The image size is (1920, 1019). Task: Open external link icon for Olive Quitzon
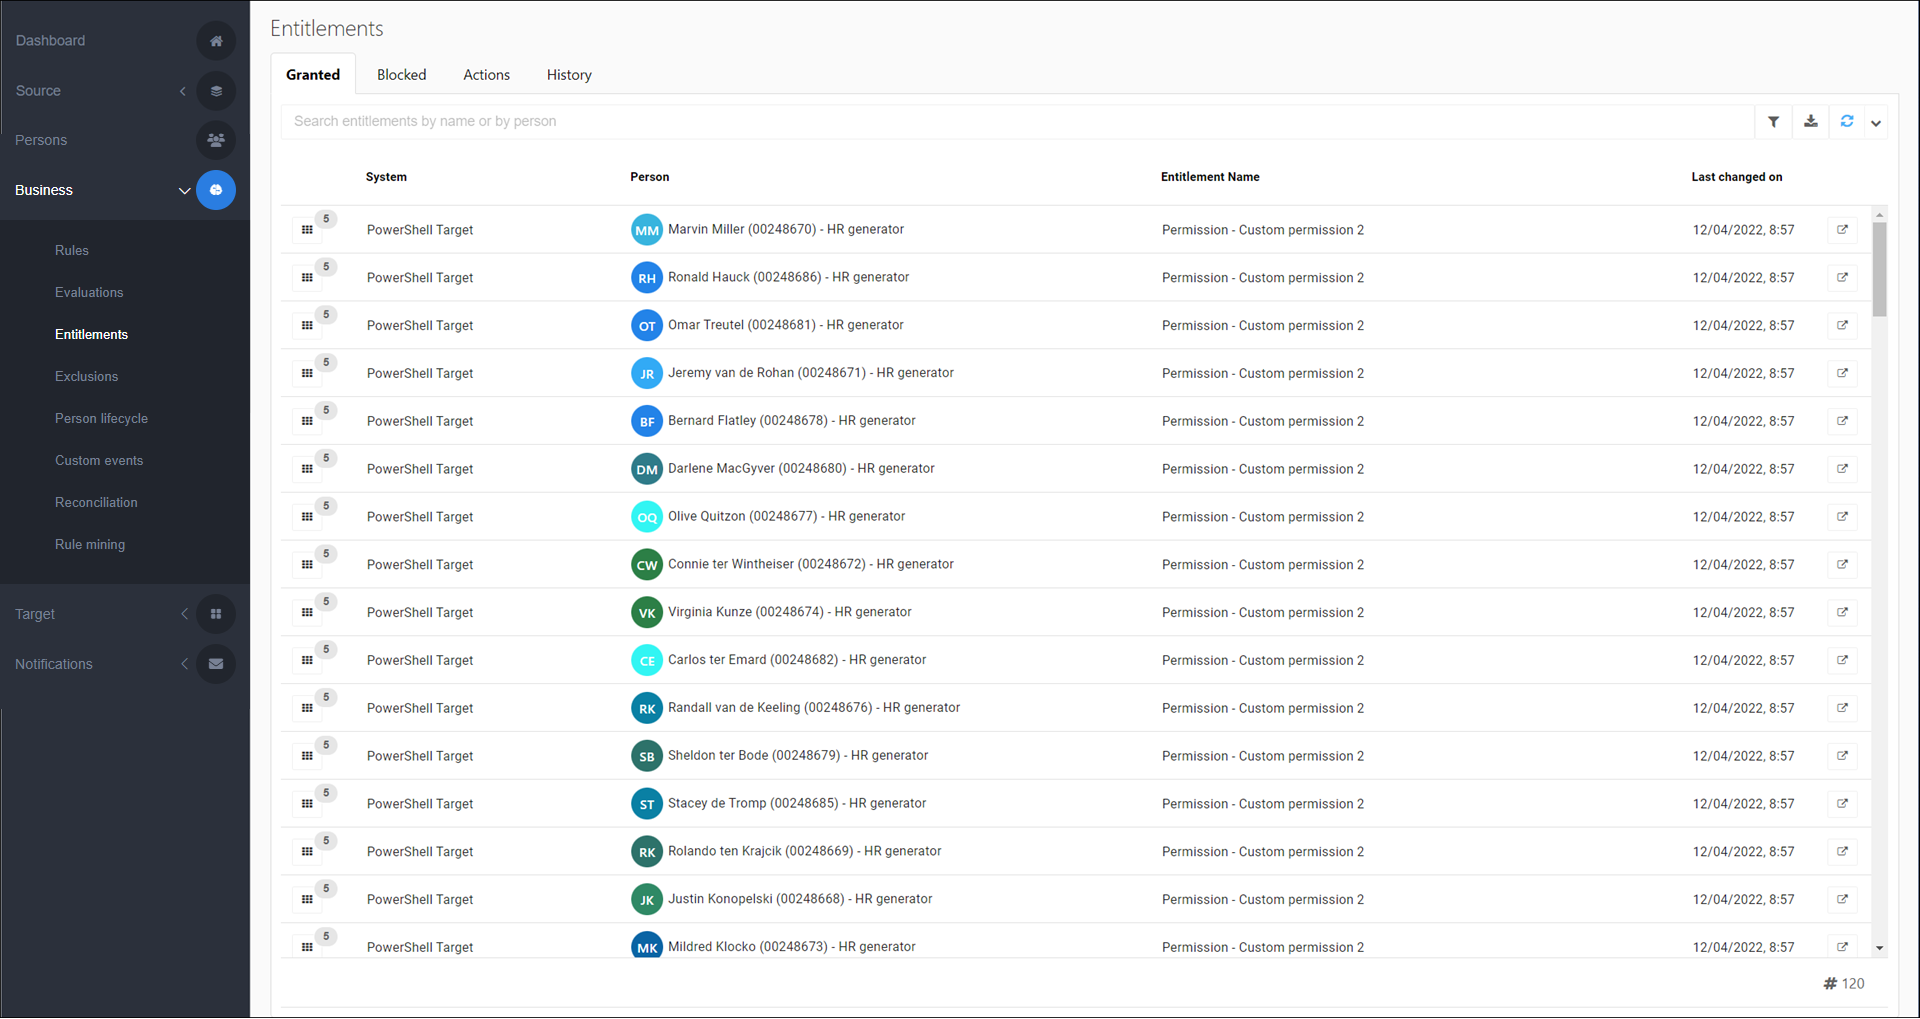(1842, 517)
